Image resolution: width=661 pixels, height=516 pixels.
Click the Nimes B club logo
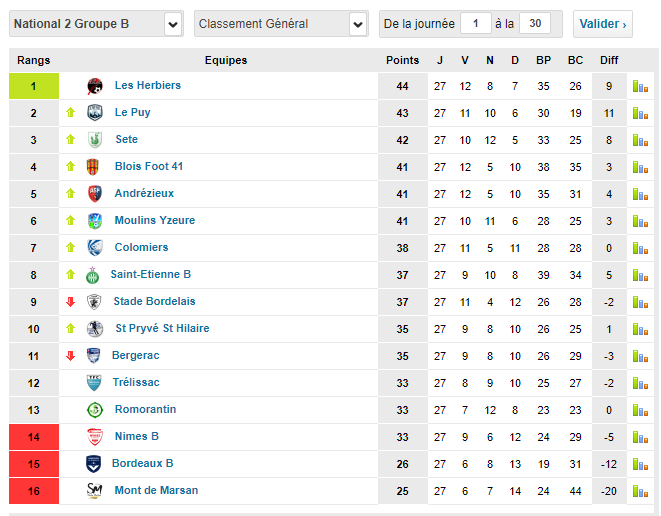pyautogui.click(x=95, y=437)
